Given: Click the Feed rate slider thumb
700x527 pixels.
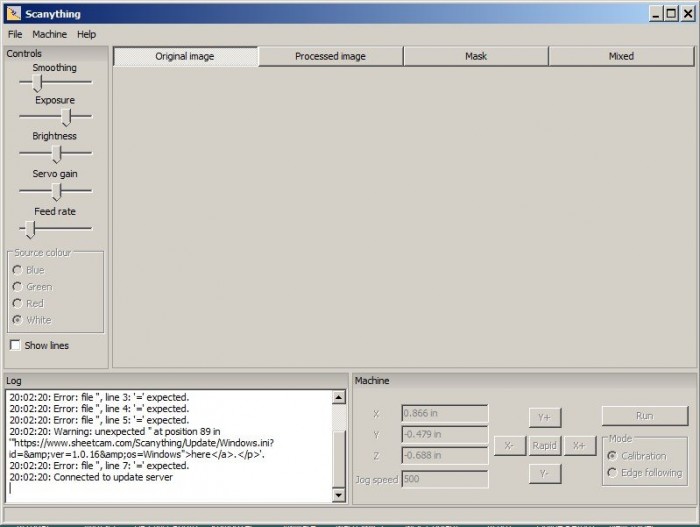Looking at the screenshot, I should (30, 229).
